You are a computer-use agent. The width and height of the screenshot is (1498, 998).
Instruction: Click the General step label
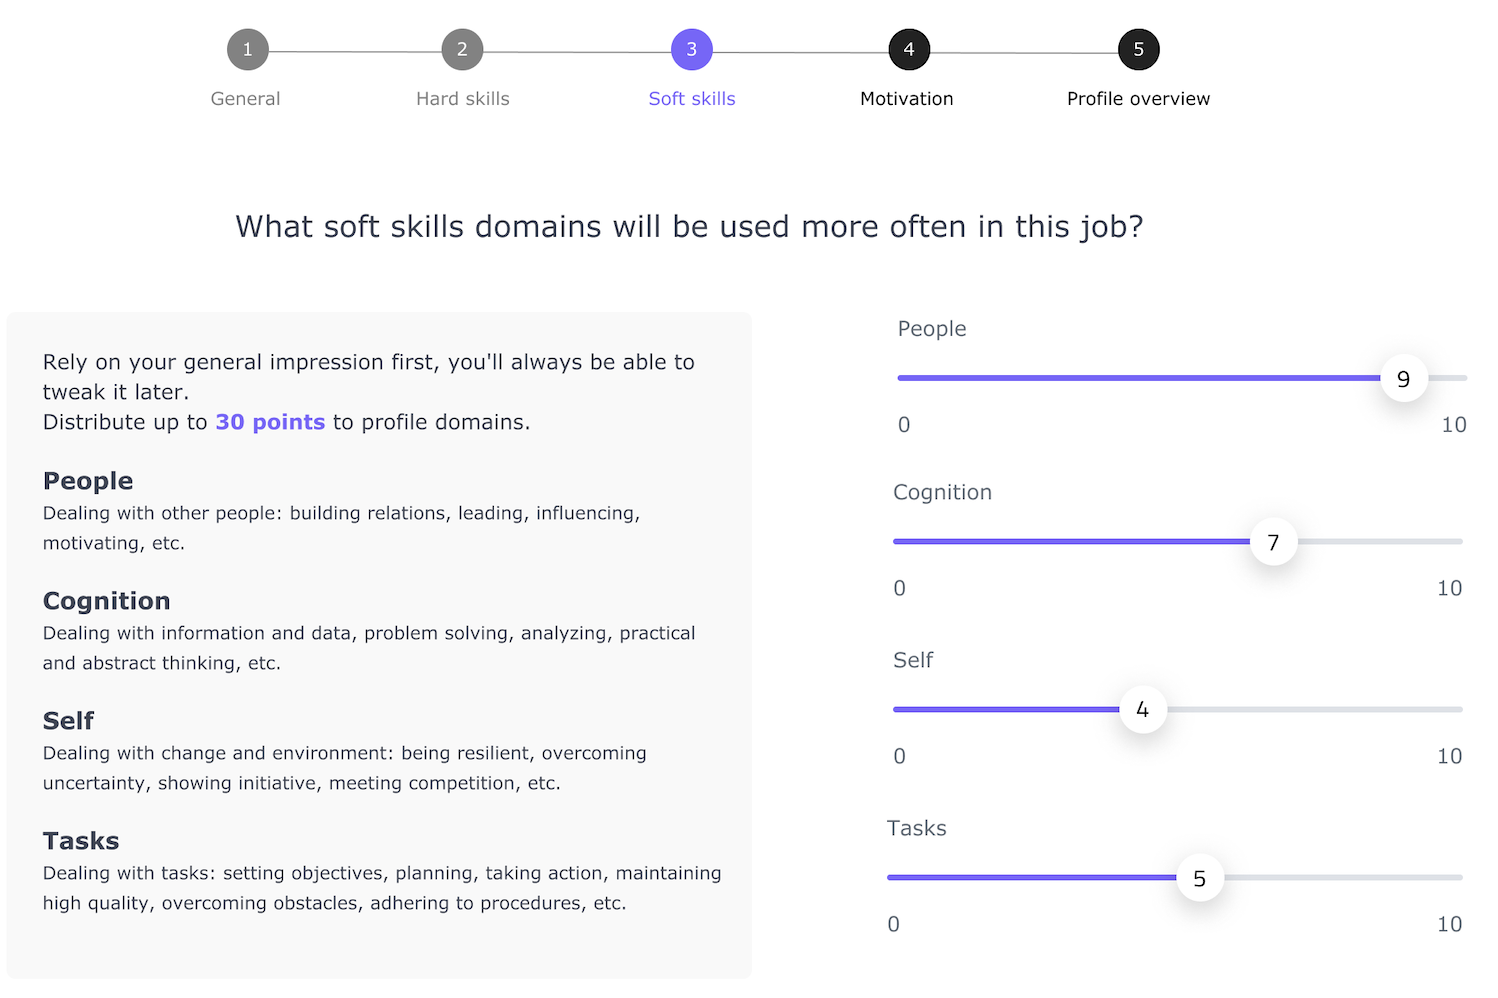(245, 99)
